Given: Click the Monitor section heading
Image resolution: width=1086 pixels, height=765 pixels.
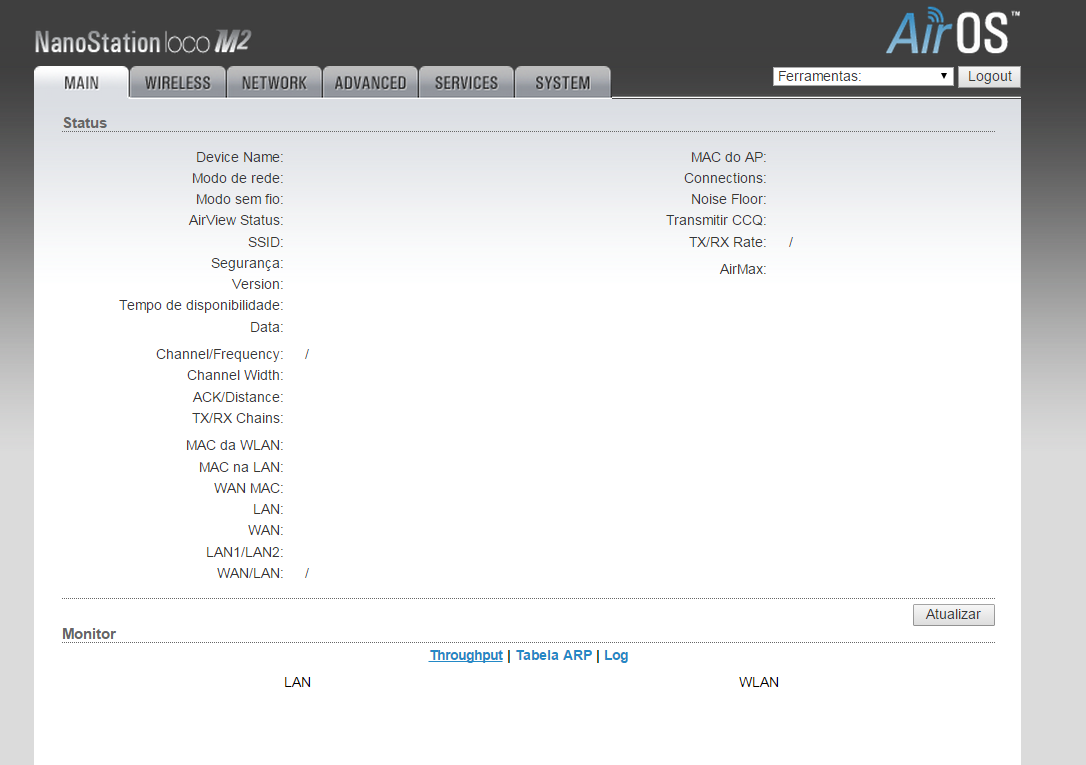Looking at the screenshot, I should tap(89, 634).
